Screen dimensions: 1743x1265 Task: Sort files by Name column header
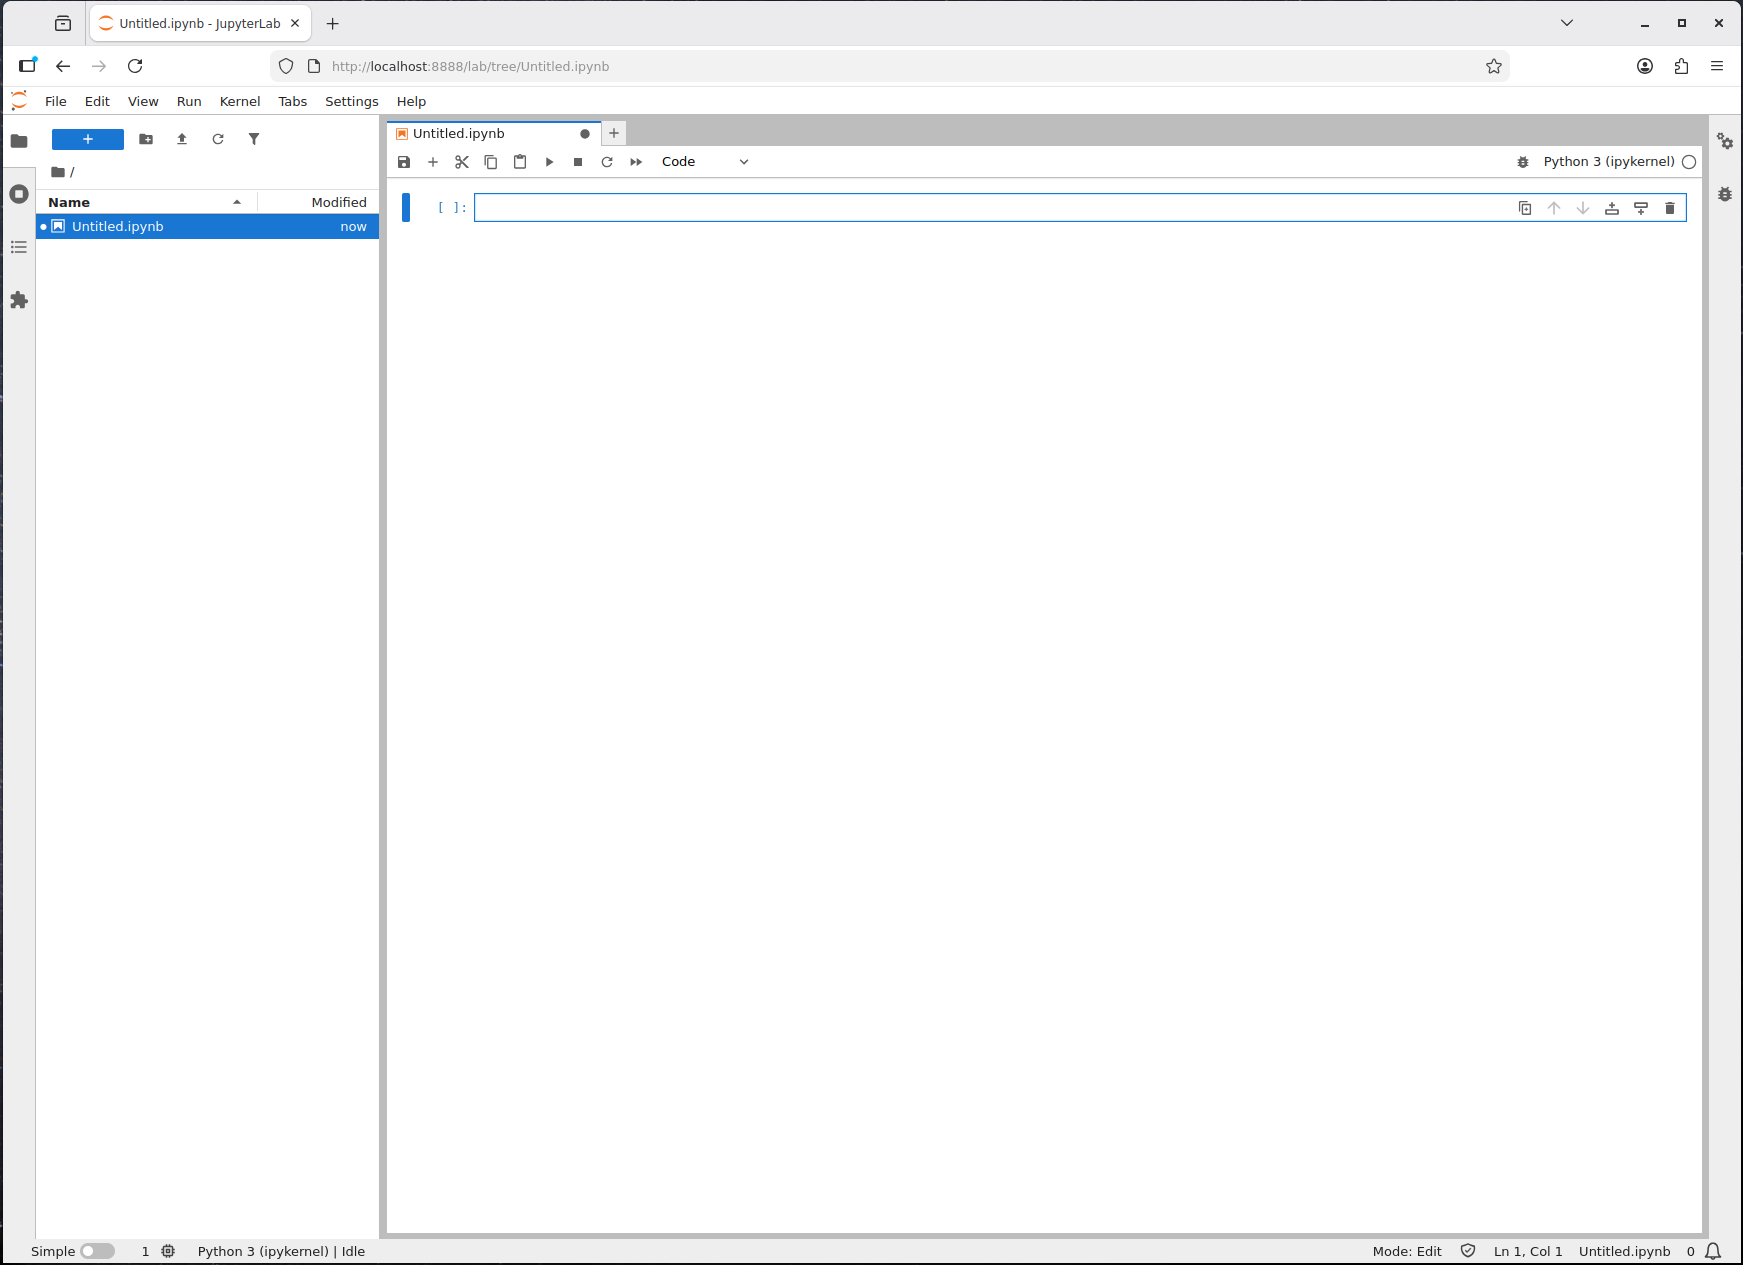pos(146,202)
